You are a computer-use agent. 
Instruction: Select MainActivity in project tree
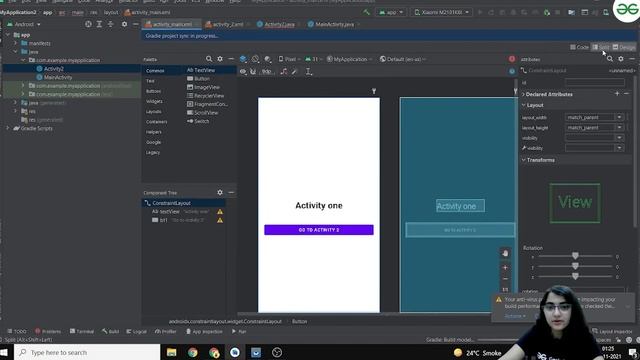tap(58, 77)
